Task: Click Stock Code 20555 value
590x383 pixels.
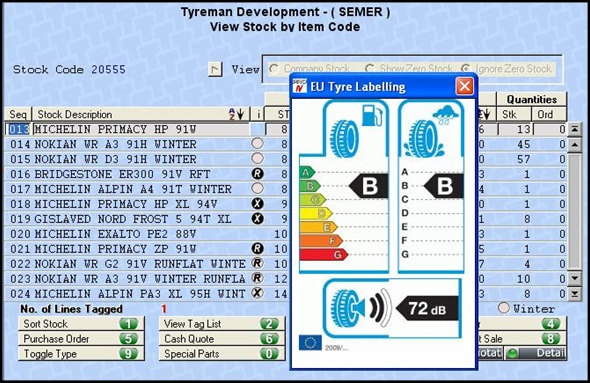Action: (108, 69)
